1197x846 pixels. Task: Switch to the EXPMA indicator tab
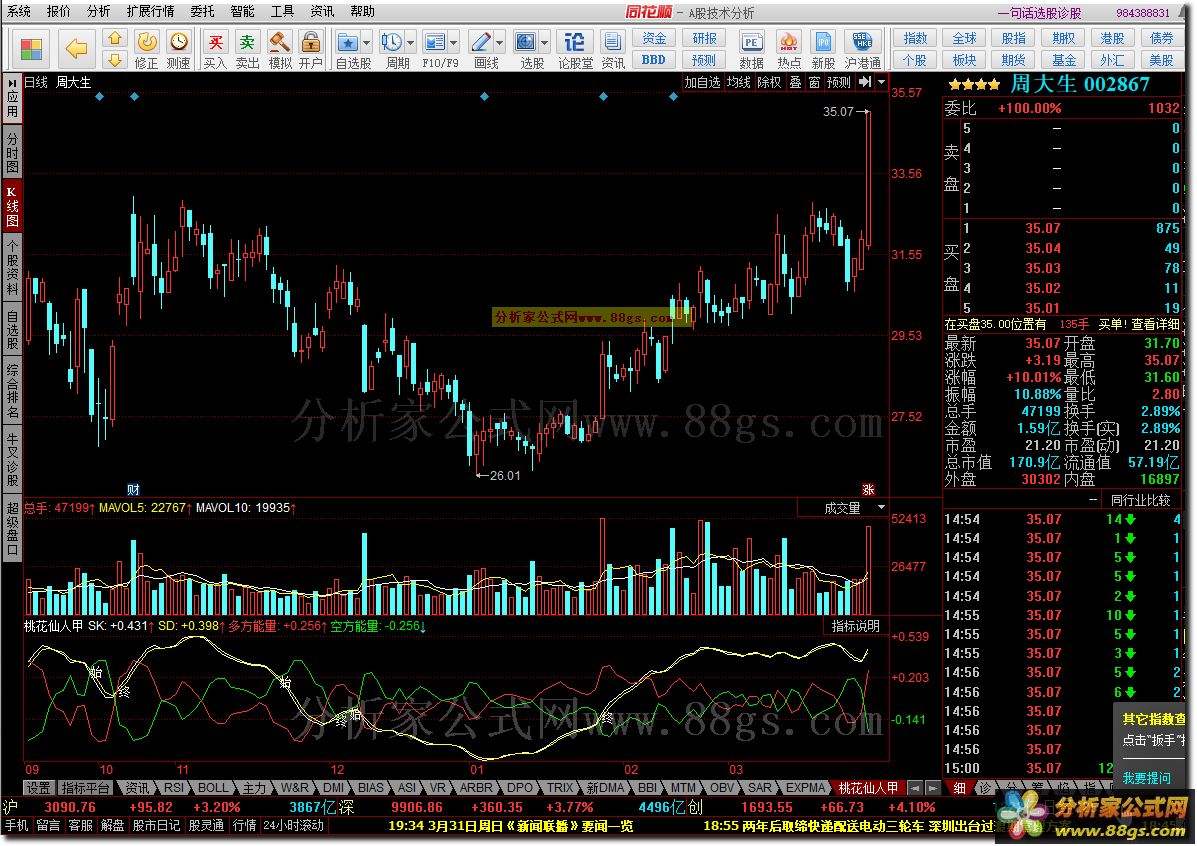point(805,788)
